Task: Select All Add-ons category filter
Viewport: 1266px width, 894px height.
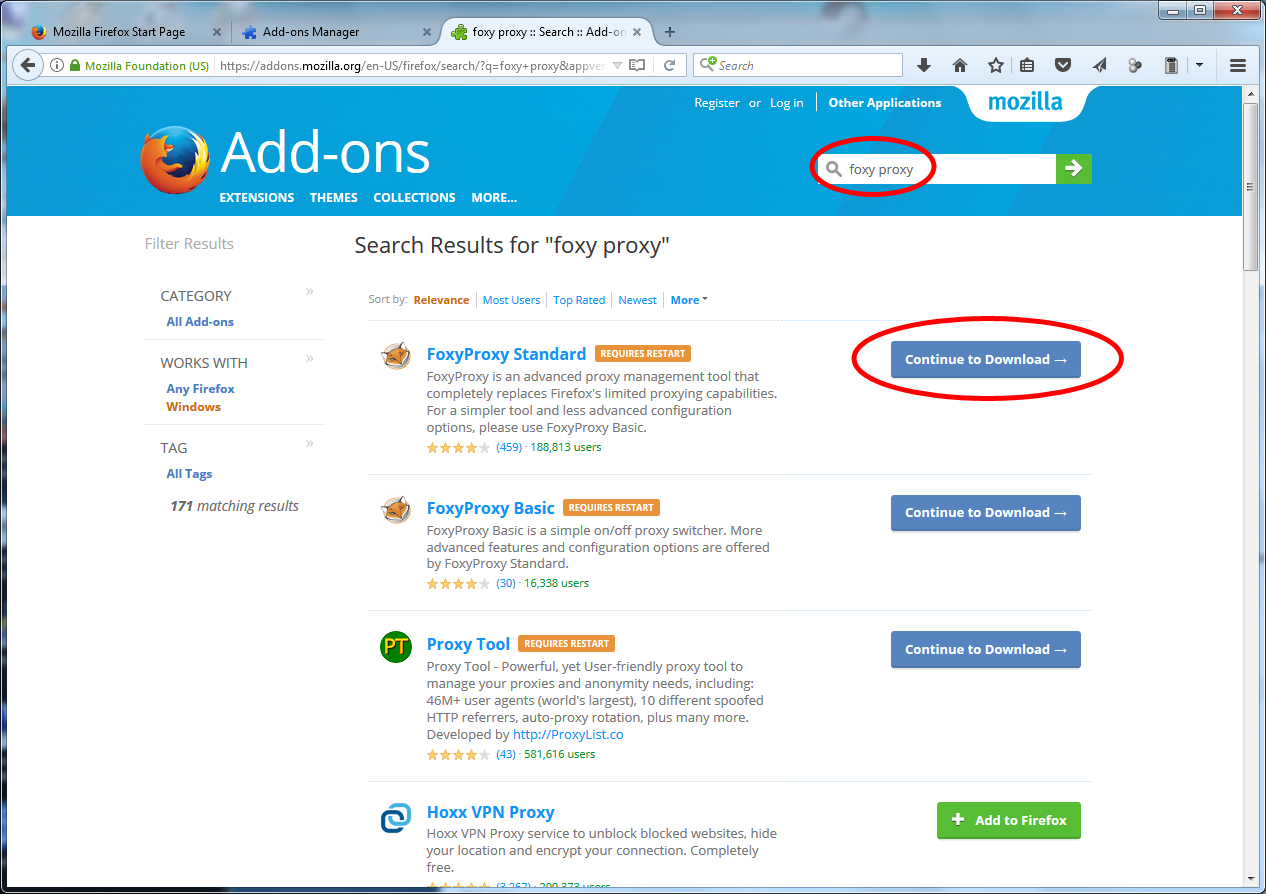Action: click(200, 322)
